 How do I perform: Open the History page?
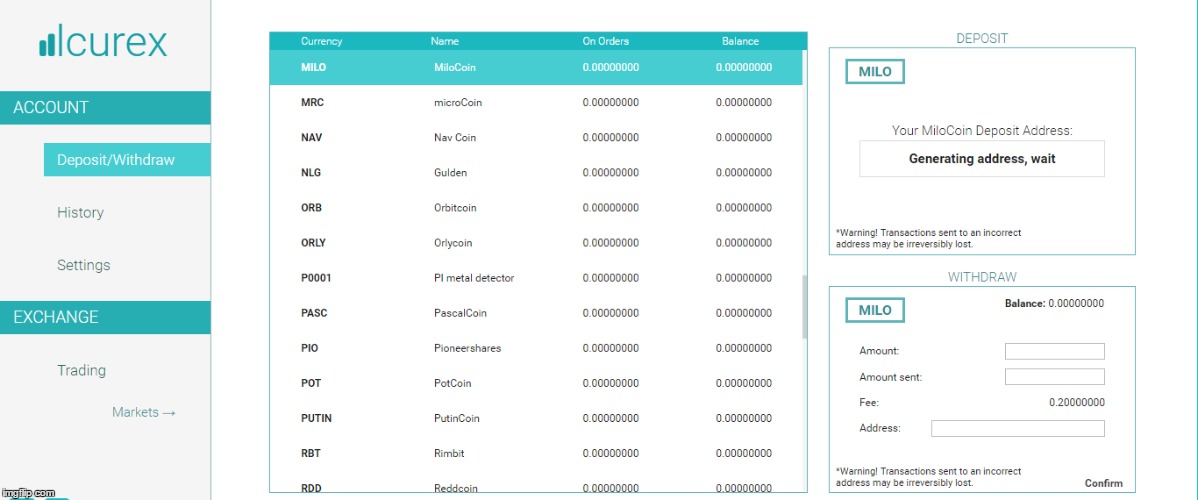click(80, 213)
